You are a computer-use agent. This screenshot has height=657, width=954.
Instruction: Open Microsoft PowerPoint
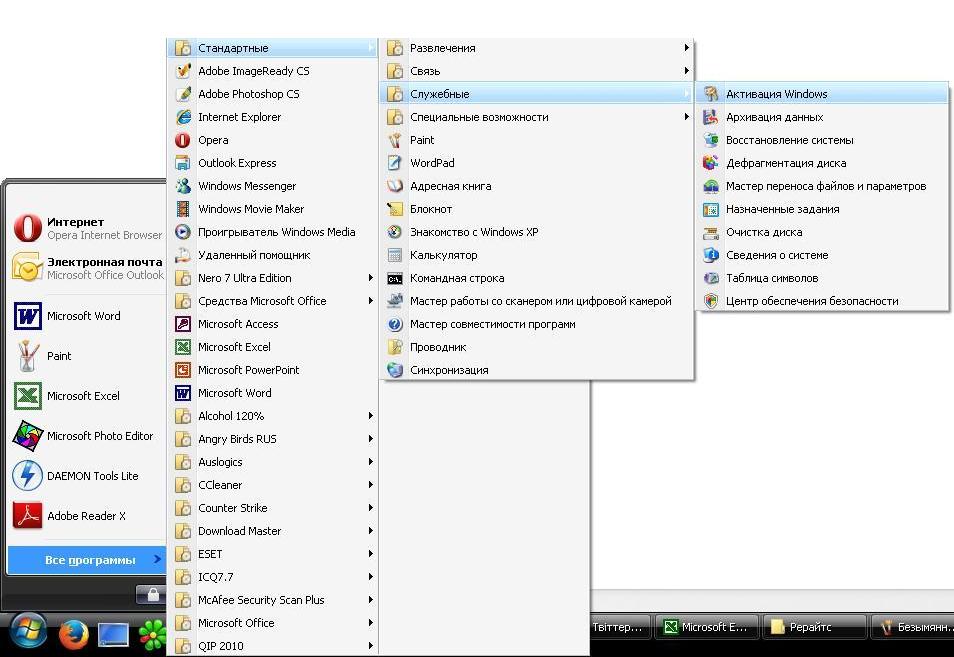272,370
